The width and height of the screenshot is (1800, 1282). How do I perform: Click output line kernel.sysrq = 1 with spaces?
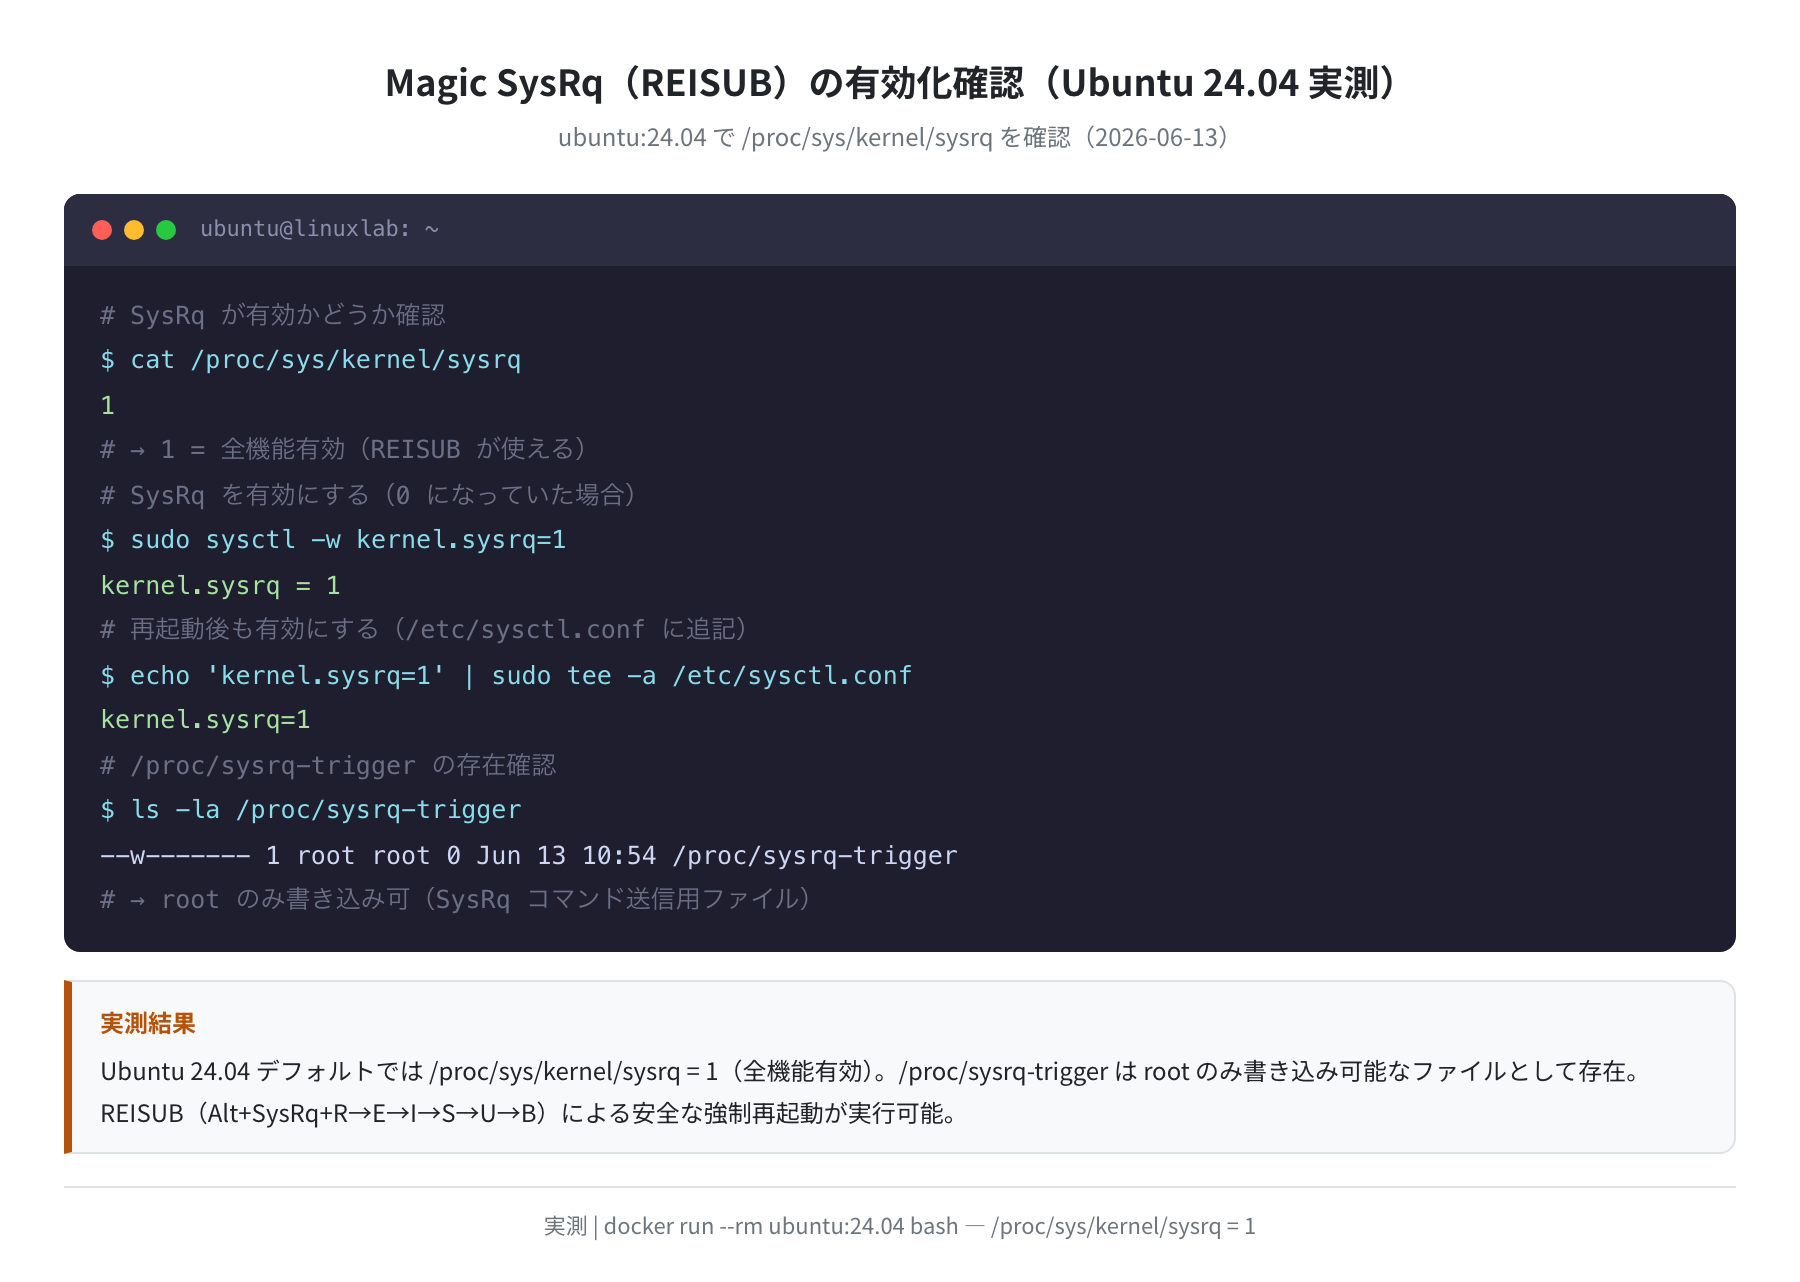click(220, 585)
